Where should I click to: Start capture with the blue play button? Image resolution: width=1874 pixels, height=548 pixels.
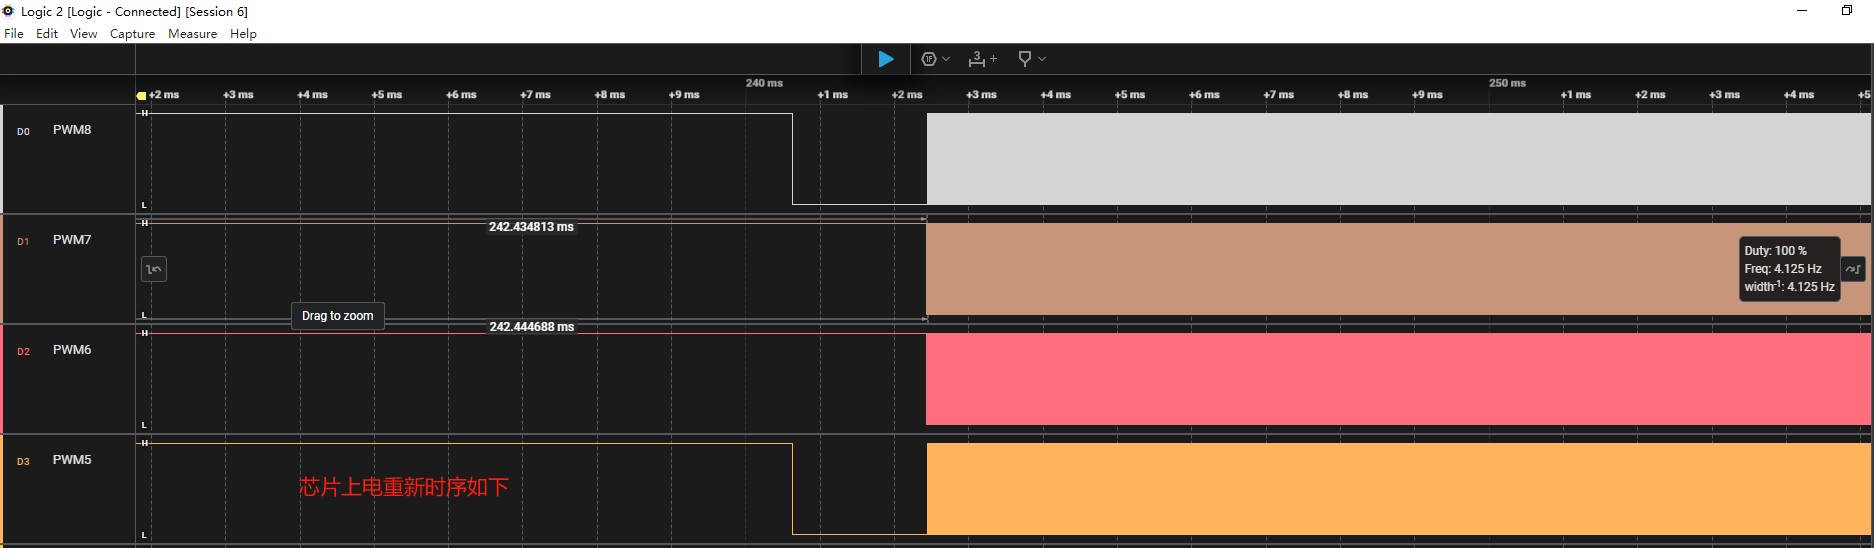click(885, 59)
